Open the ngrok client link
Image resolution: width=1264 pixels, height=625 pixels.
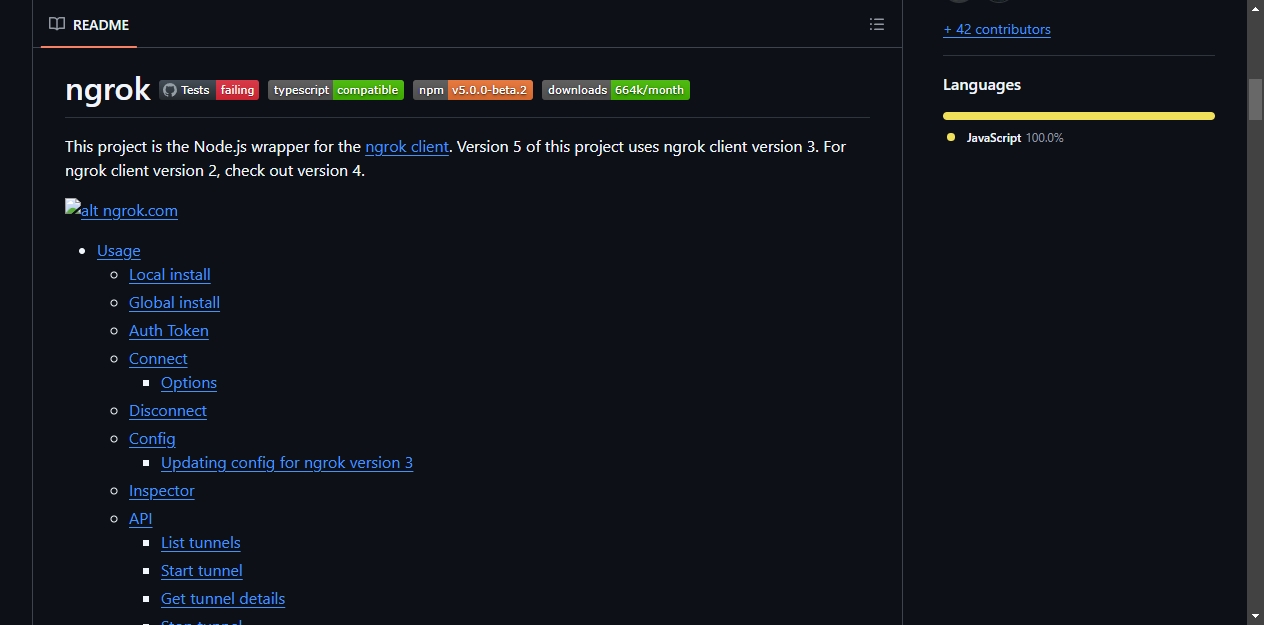pyautogui.click(x=407, y=146)
